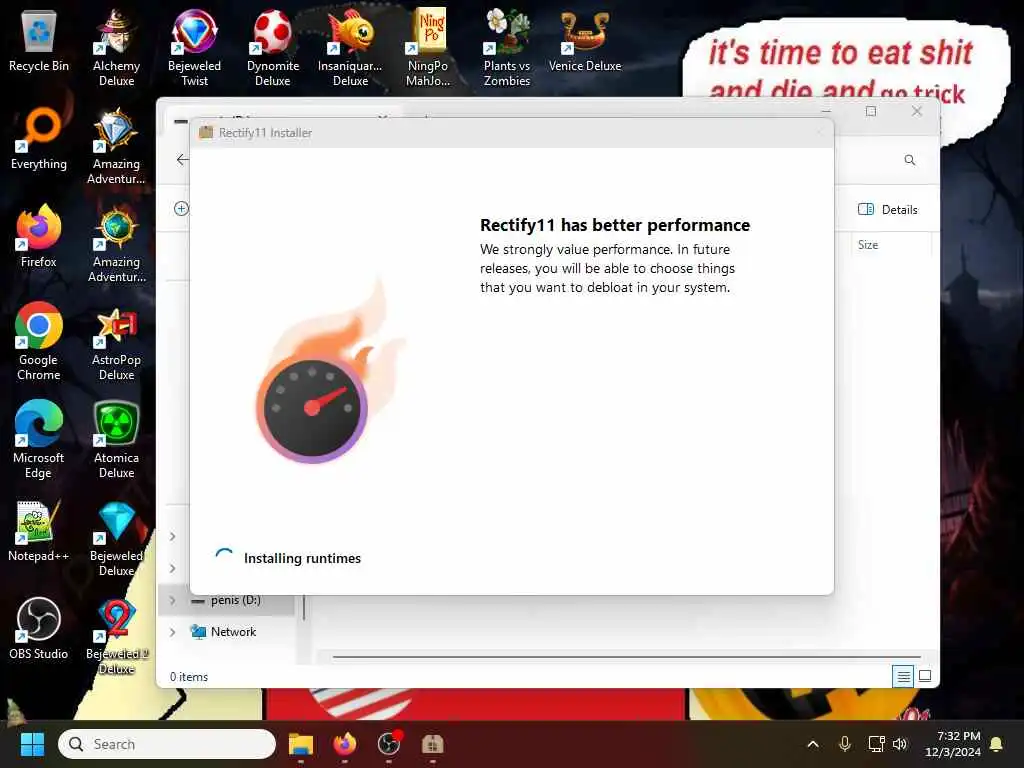Screen dimensions: 1024x768
Task: Open the Amazing Adventures globe icon shortcut
Action: point(116,243)
